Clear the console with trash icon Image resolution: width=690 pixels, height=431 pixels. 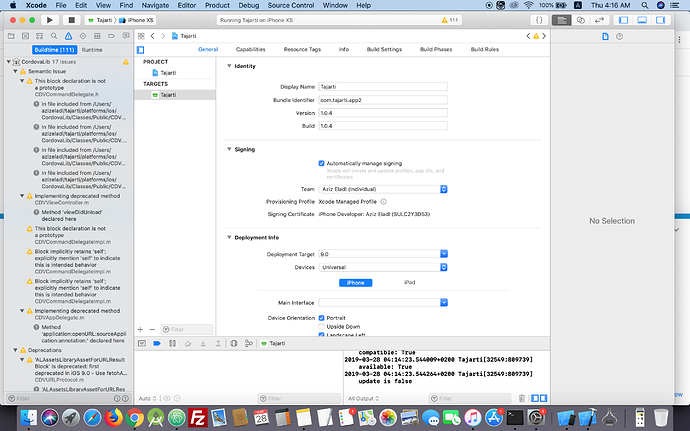522,398
